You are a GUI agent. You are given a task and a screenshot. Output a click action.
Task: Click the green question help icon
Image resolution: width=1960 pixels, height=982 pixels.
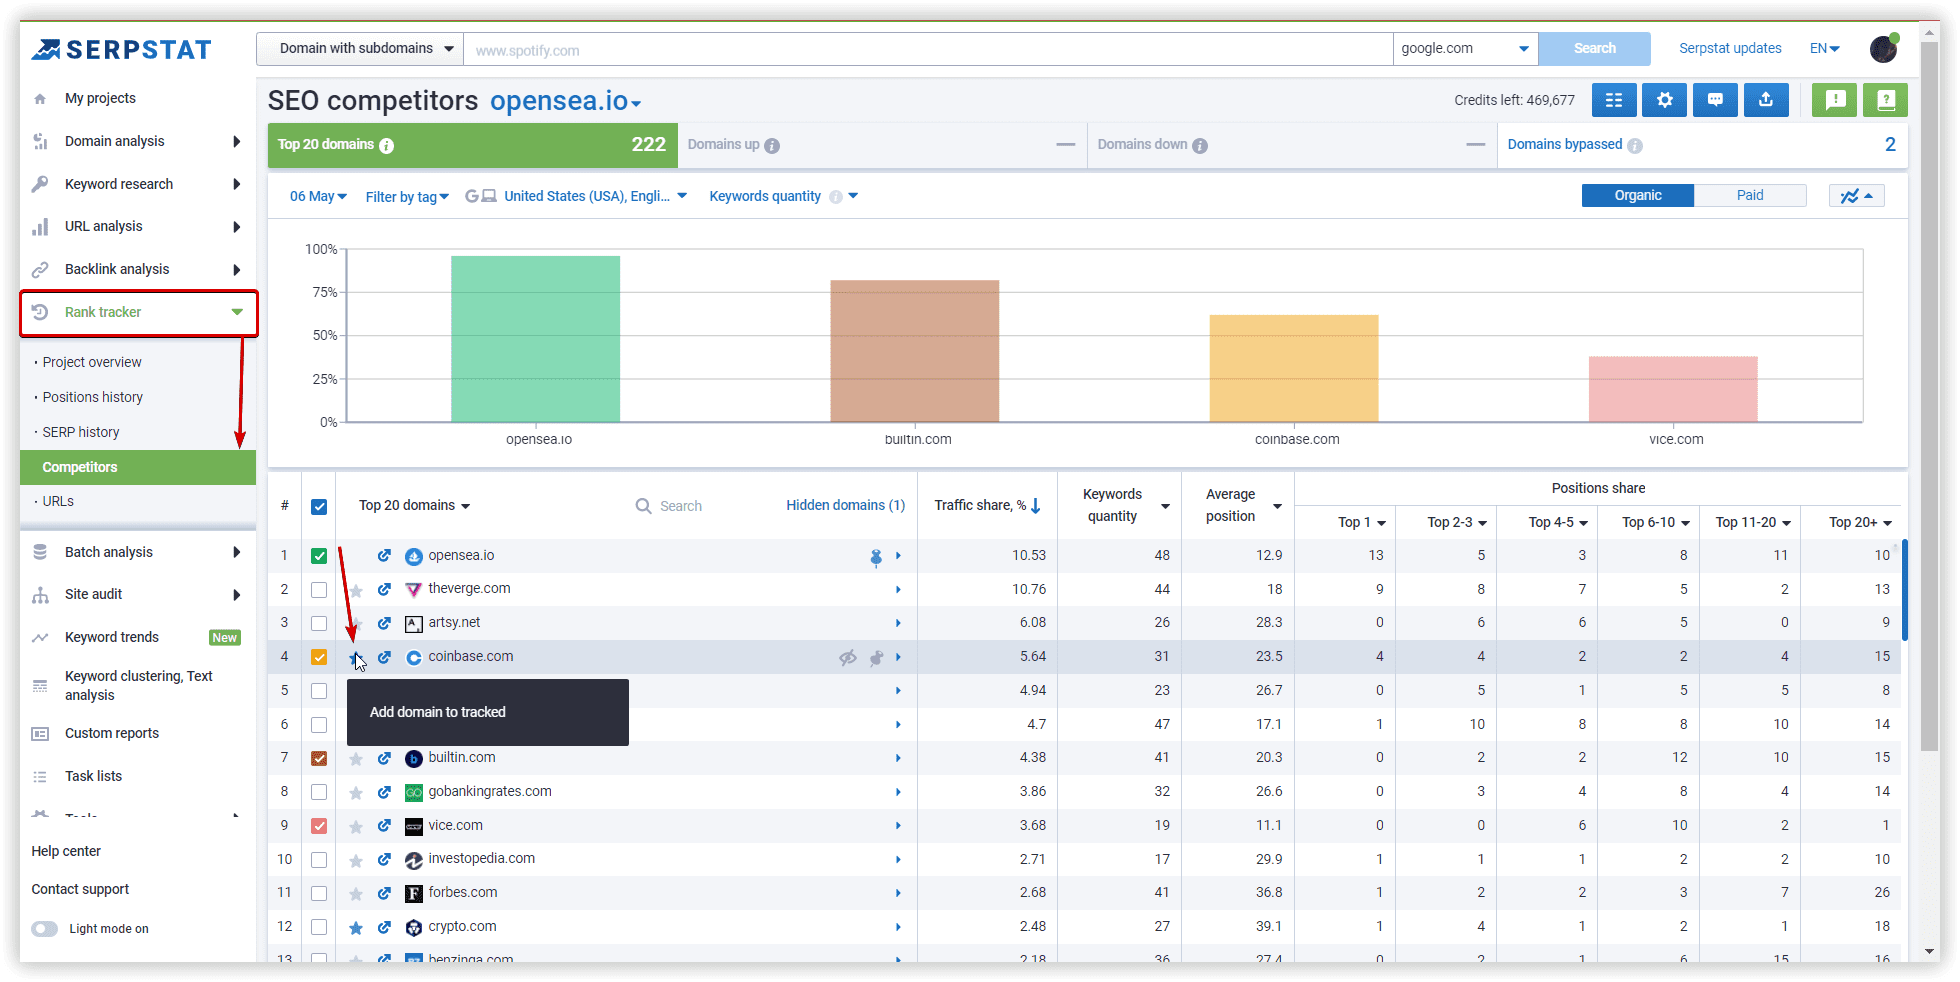coord(1885,100)
